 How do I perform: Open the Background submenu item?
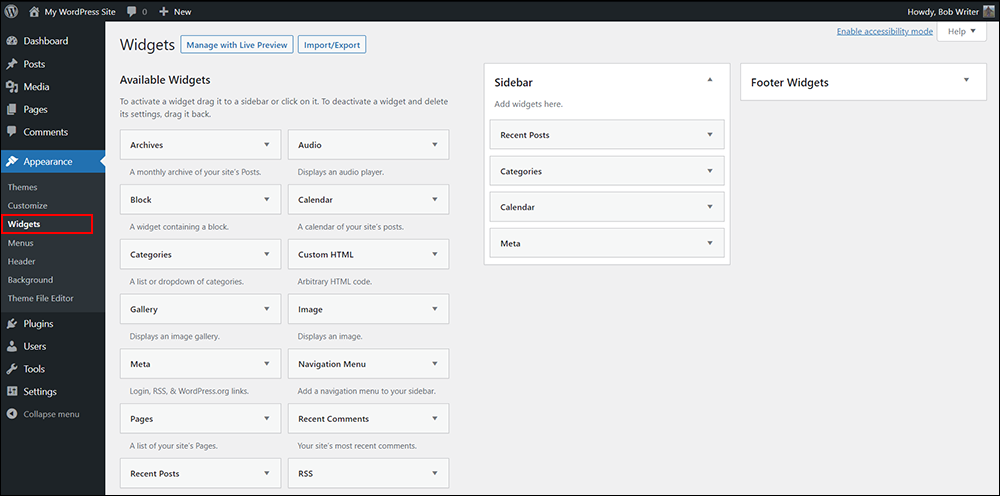pos(30,280)
